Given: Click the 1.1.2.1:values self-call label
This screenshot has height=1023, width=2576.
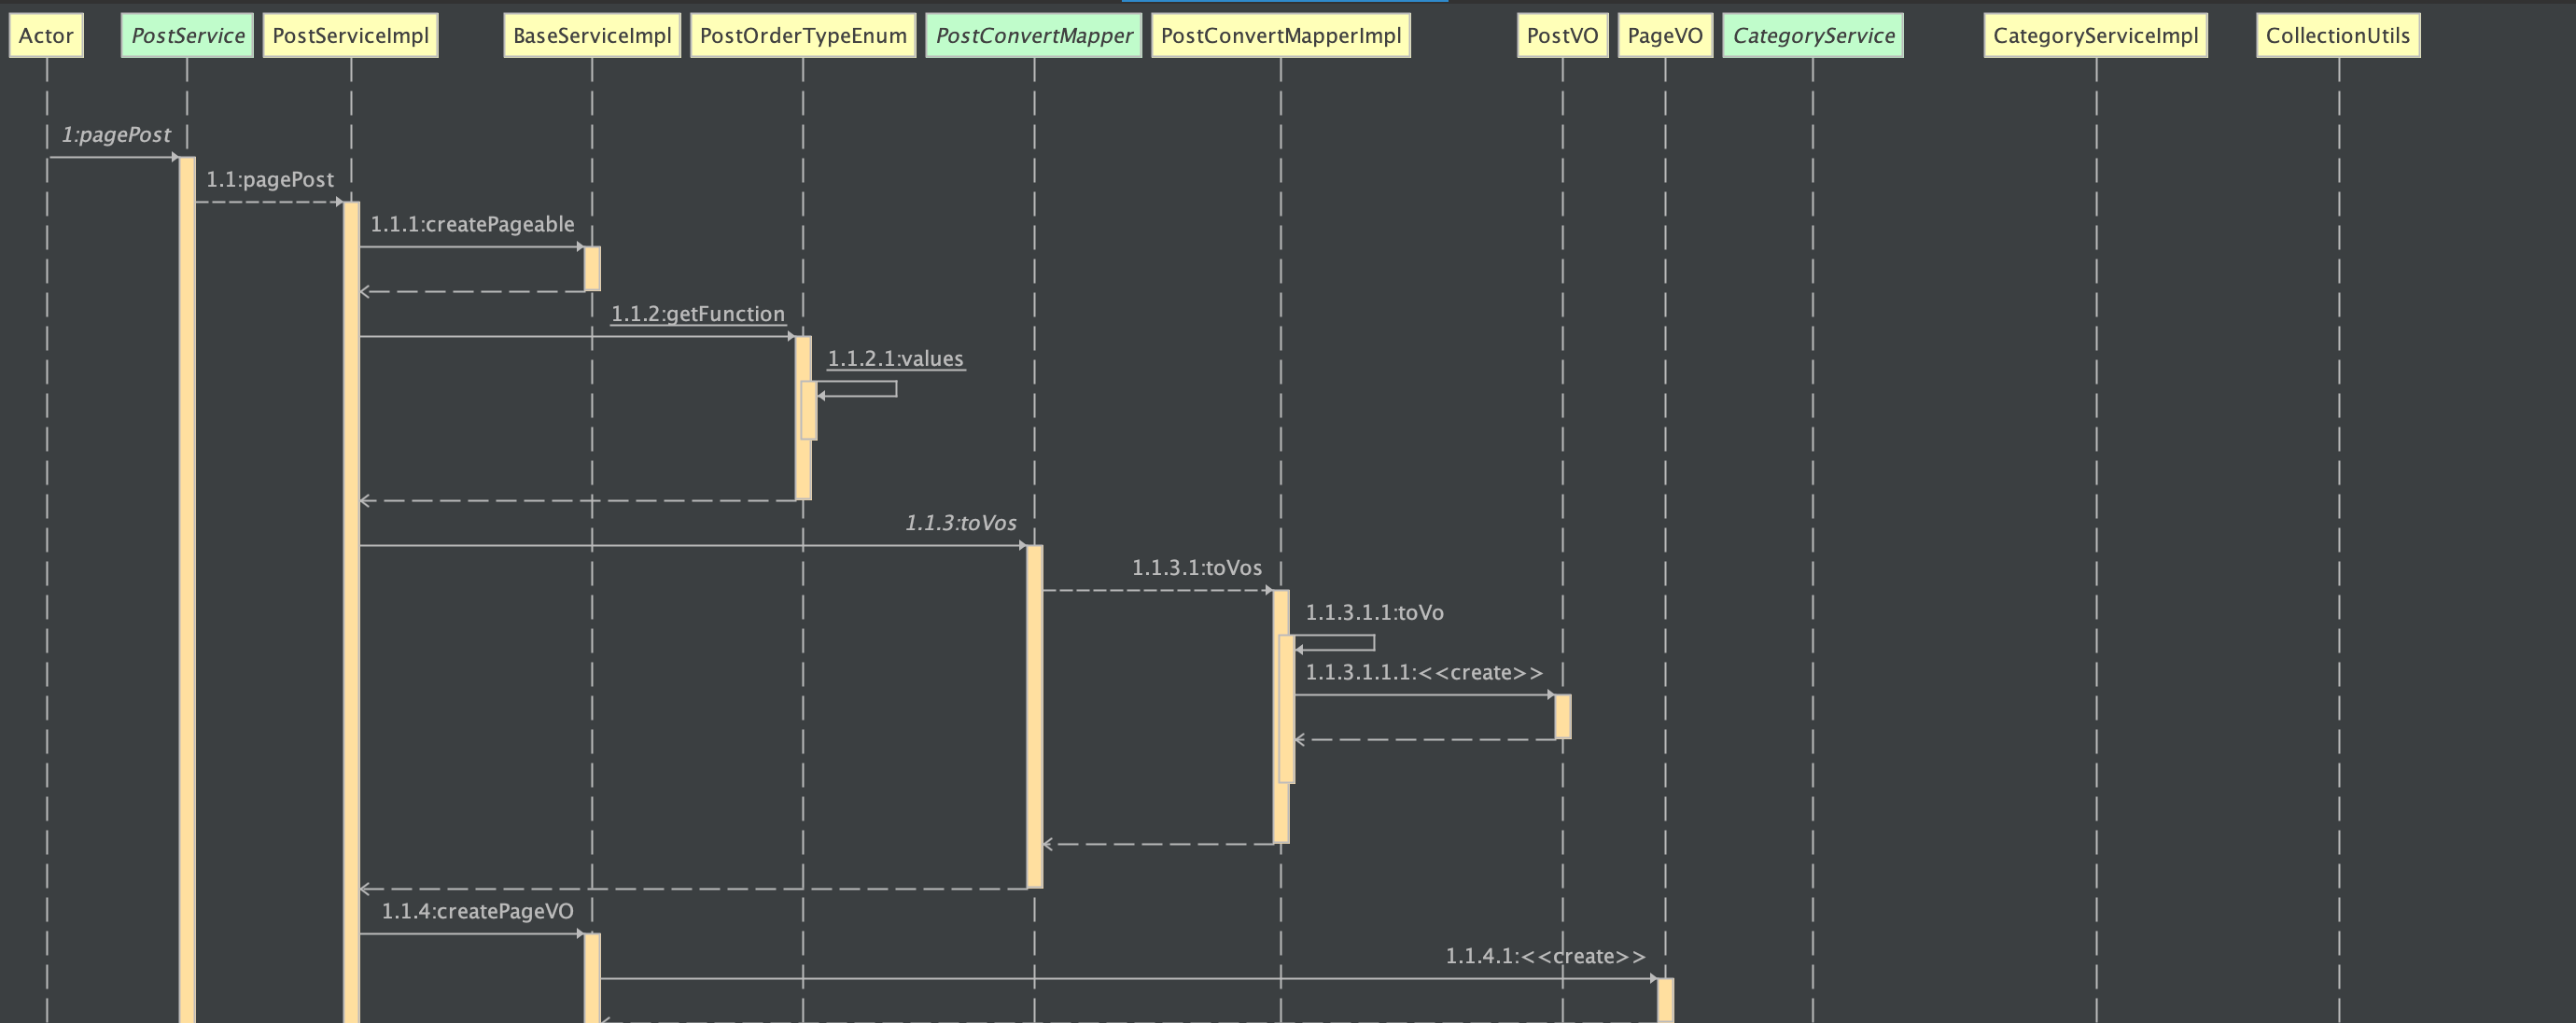Looking at the screenshot, I should coord(895,359).
